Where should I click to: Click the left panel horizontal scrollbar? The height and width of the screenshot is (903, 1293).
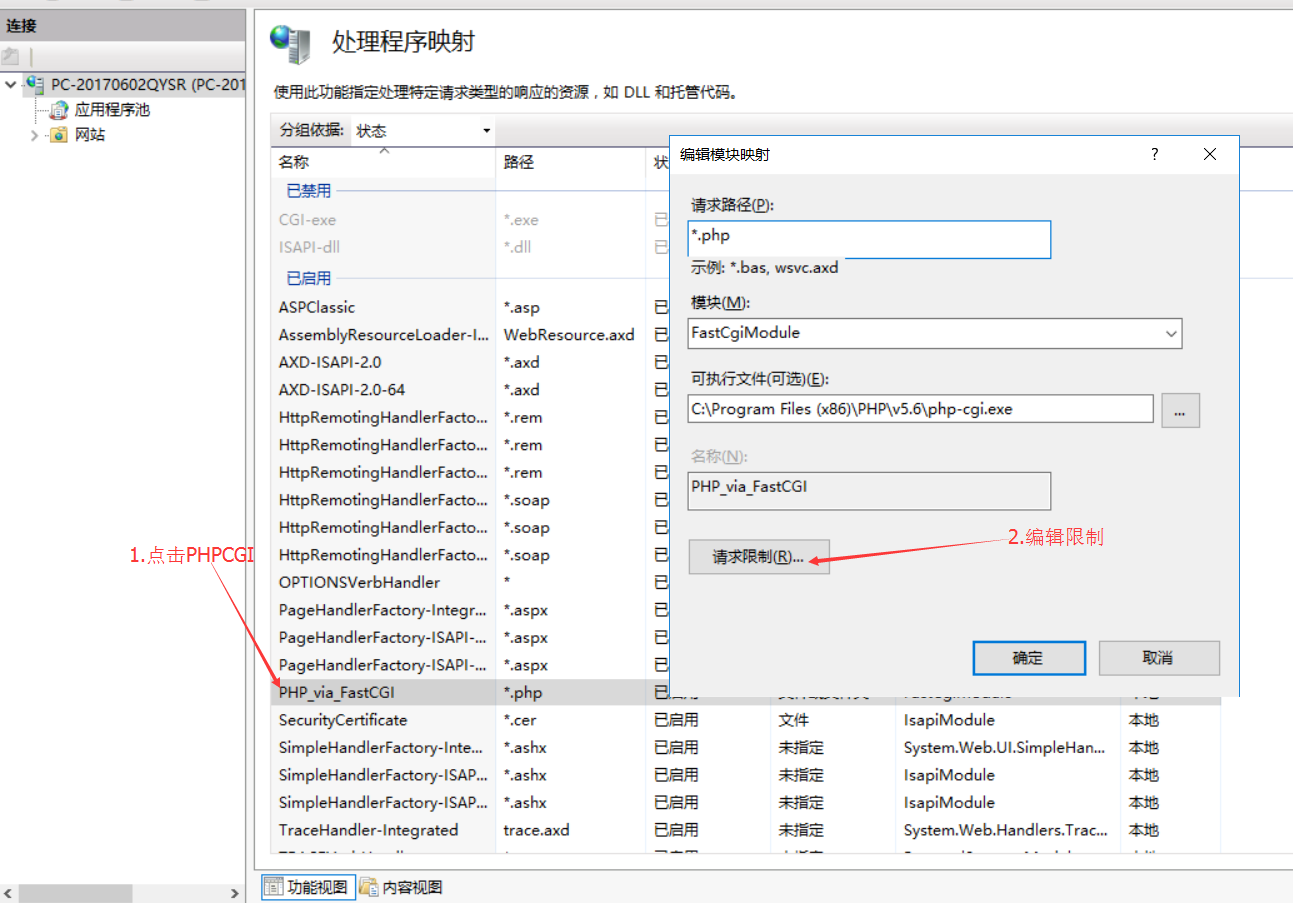click(x=120, y=893)
